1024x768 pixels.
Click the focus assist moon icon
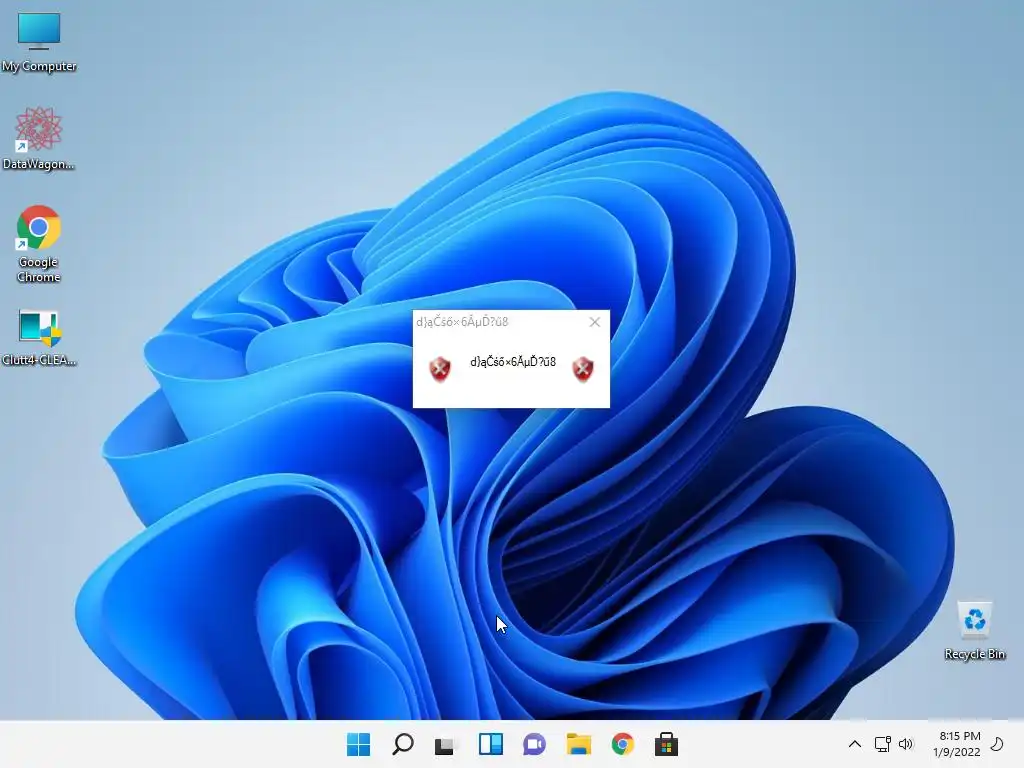click(x=997, y=744)
